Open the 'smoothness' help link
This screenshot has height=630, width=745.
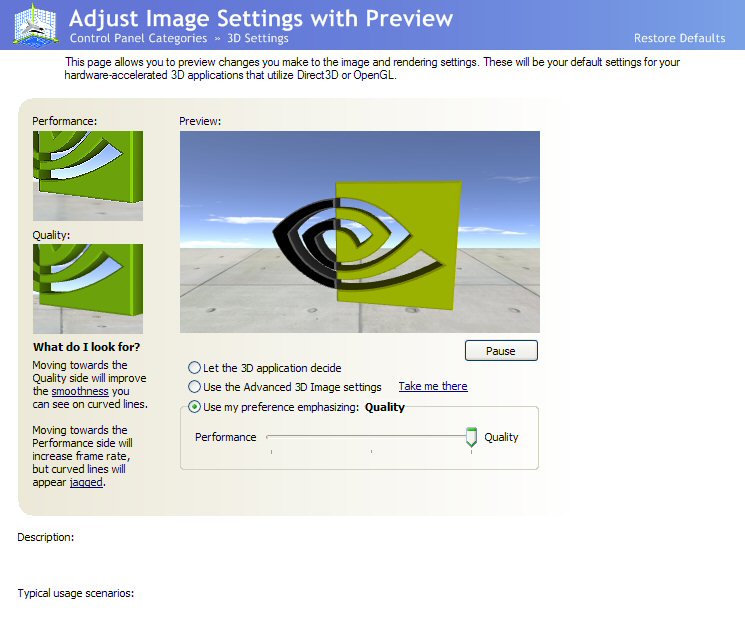(80, 391)
